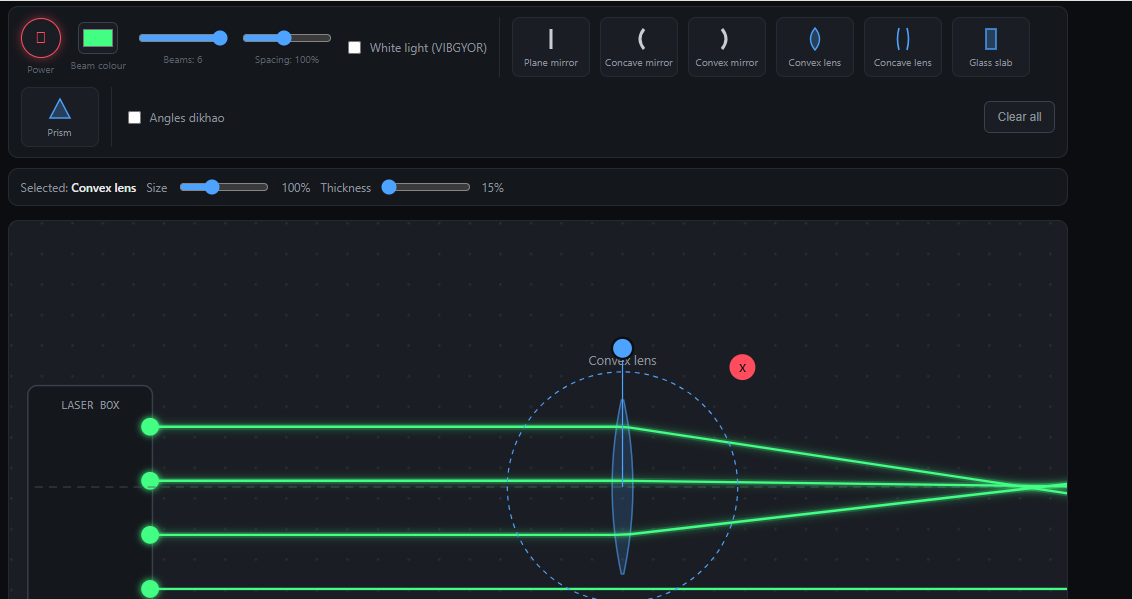Delete lens with red X button
The image size is (1132, 599).
pos(742,367)
